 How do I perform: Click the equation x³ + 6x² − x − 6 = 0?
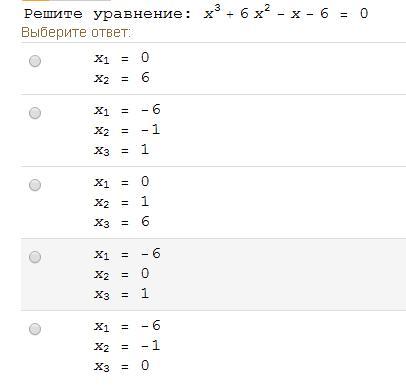(286, 13)
